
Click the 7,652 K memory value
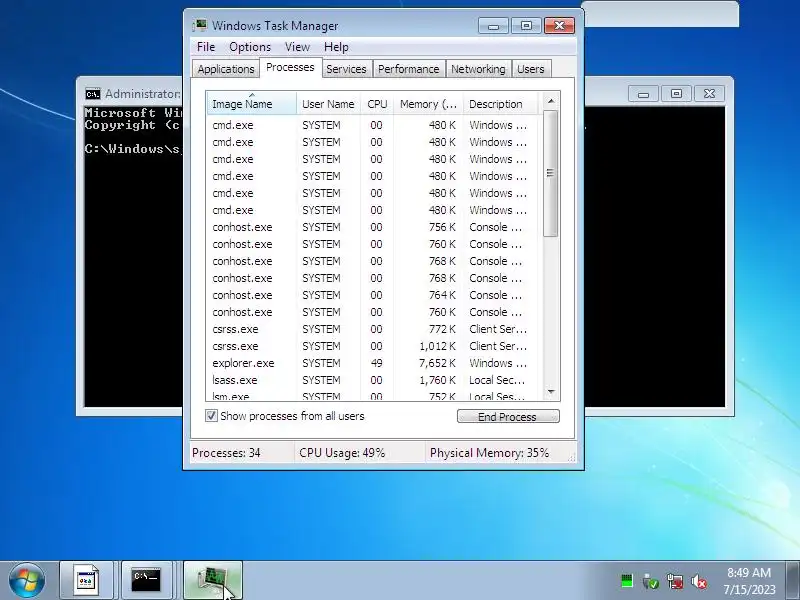click(x=437, y=363)
